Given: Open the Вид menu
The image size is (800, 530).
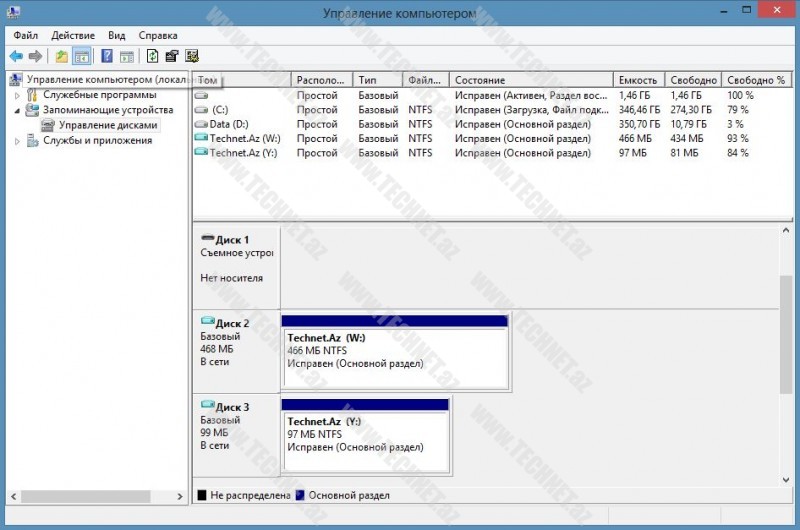Looking at the screenshot, I should click(x=116, y=35).
